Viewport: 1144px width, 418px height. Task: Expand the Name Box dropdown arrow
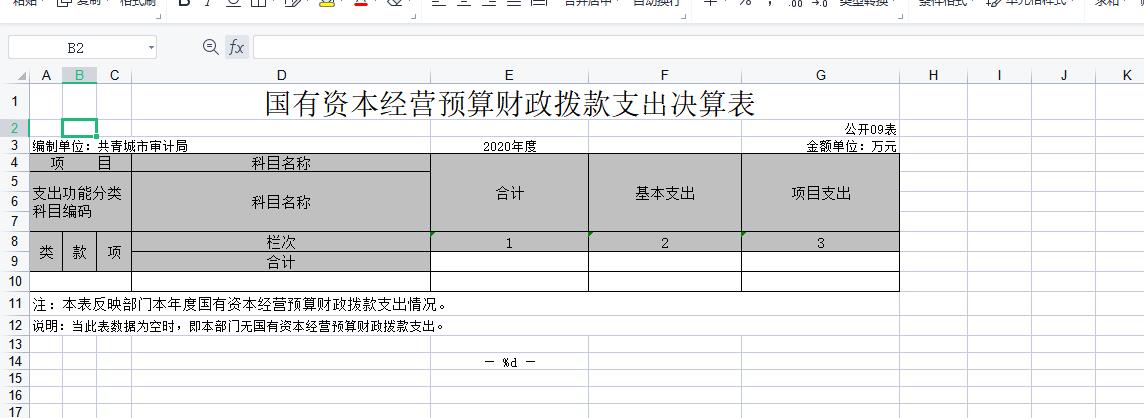click(150, 47)
